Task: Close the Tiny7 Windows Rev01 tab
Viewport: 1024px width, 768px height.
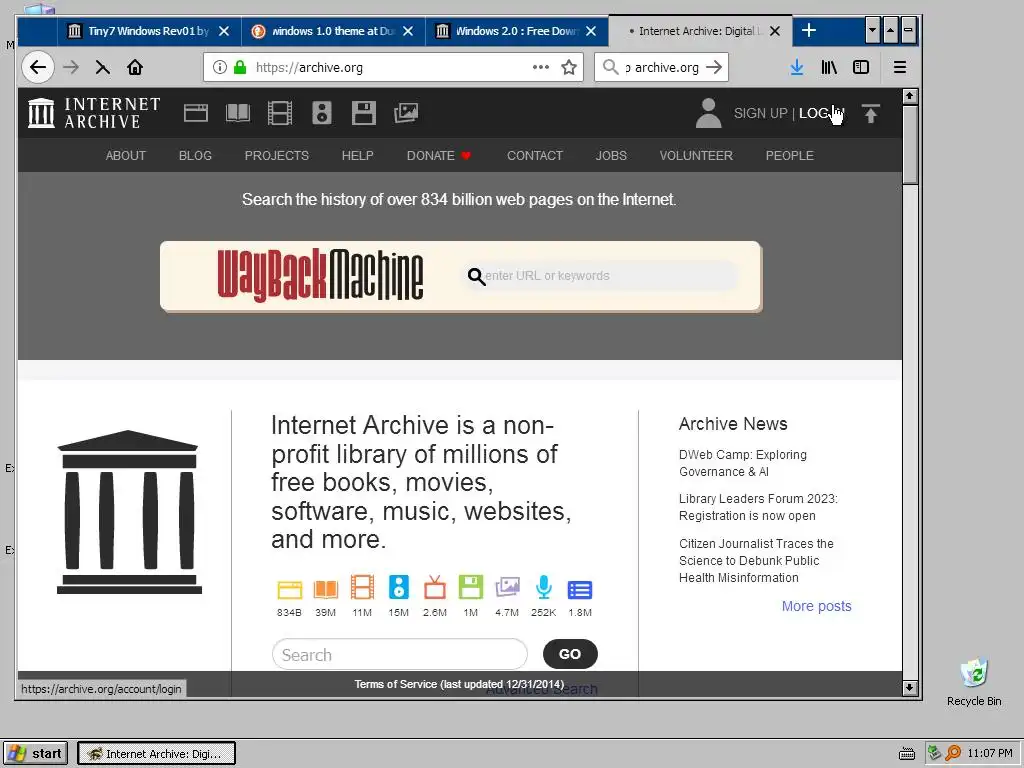Action: [x=224, y=31]
